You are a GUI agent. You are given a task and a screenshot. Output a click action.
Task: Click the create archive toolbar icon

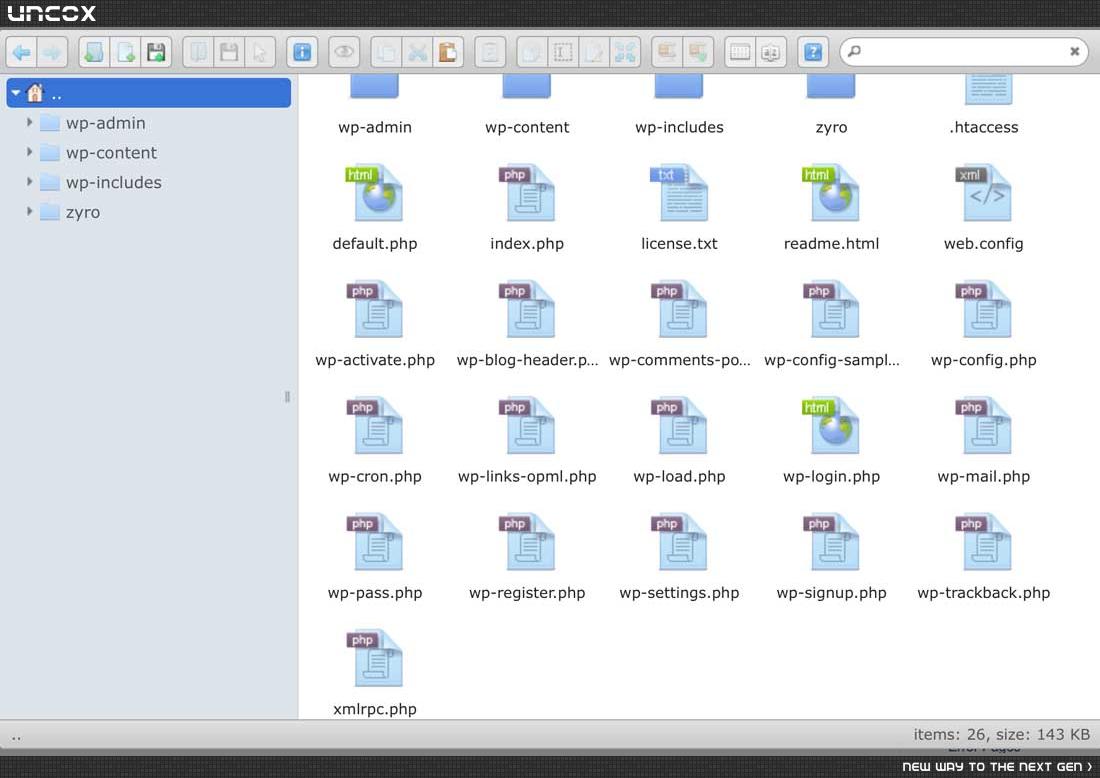[698, 52]
